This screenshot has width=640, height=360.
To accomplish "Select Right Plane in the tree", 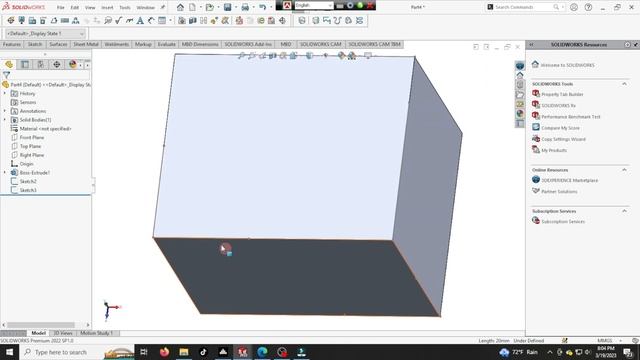I will click(32, 155).
